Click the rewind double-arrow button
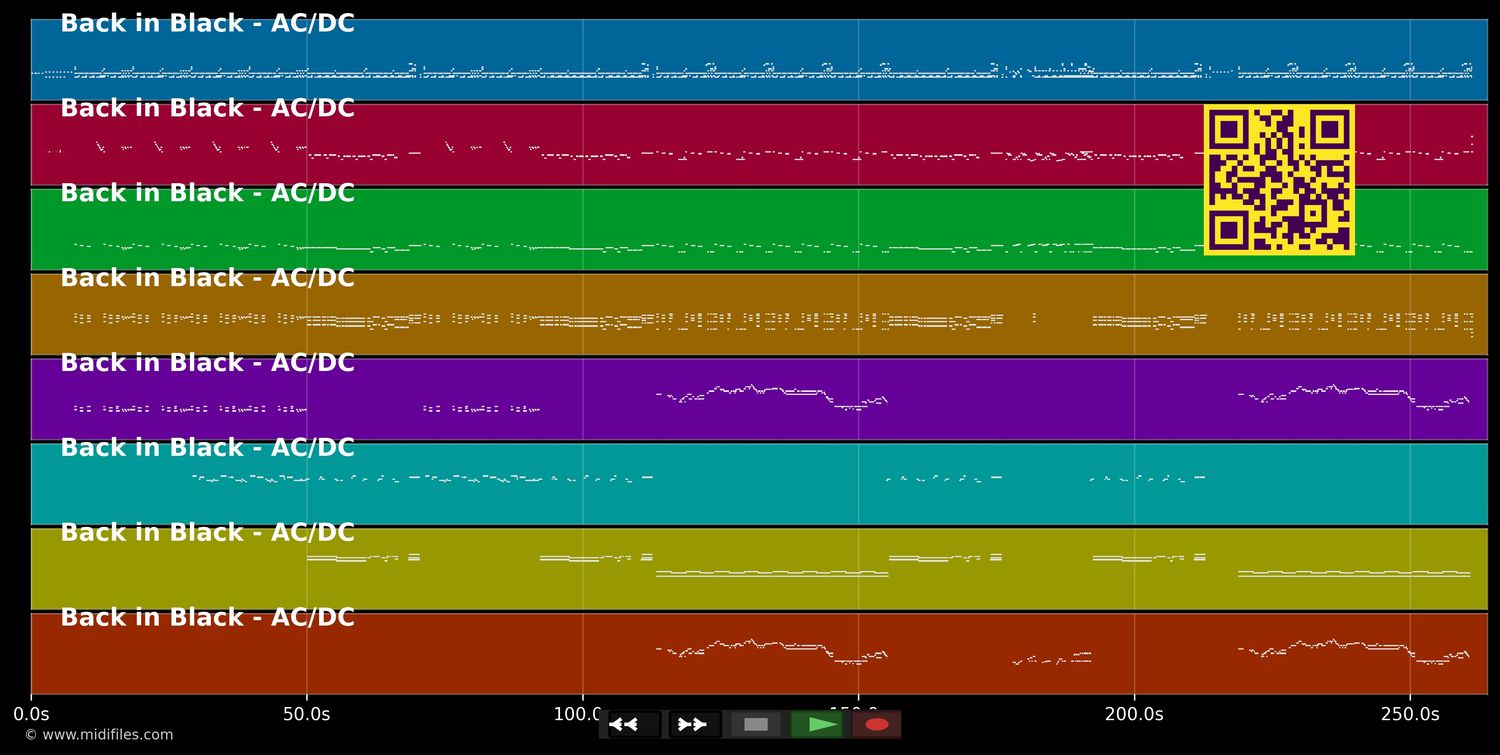This screenshot has width=1500, height=755. tap(634, 724)
